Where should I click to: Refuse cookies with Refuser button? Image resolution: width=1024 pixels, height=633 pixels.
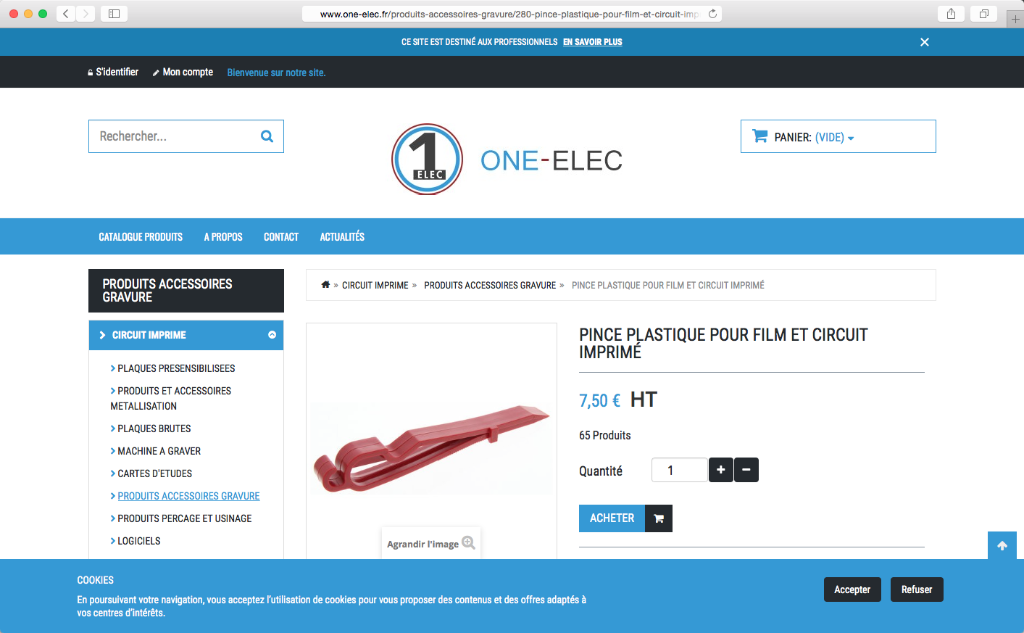pos(916,589)
